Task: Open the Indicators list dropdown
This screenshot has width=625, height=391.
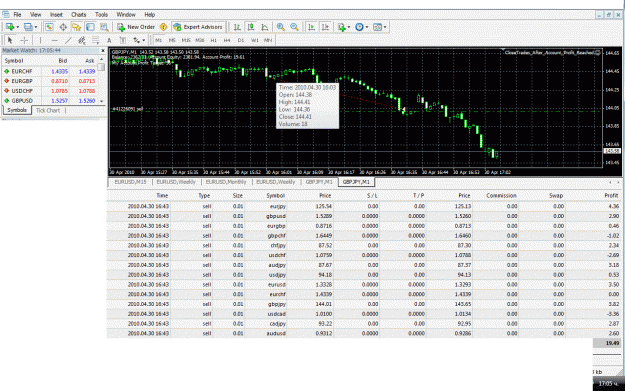Action: pos(344,27)
